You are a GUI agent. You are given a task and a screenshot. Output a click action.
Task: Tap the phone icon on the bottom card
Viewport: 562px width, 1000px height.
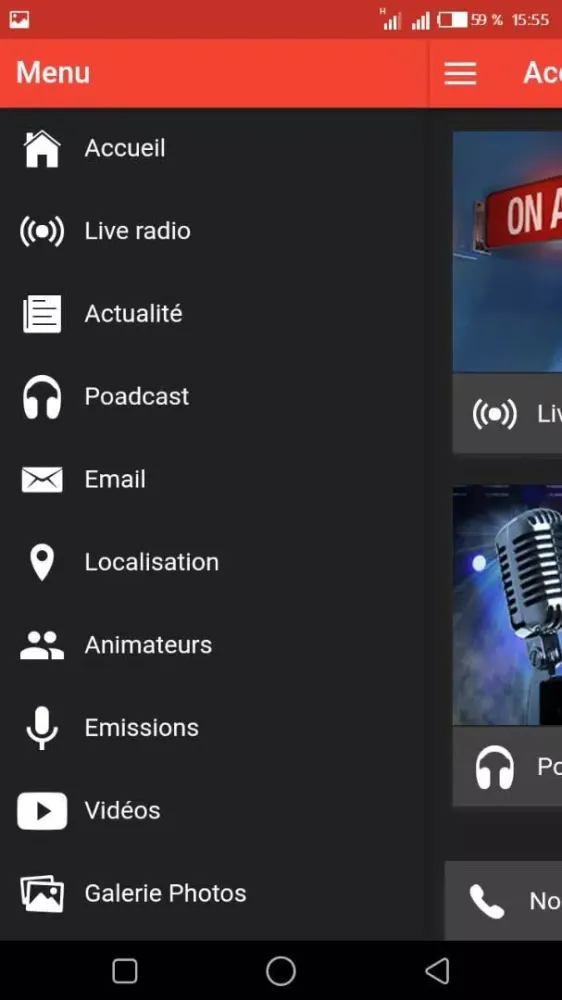pos(487,901)
